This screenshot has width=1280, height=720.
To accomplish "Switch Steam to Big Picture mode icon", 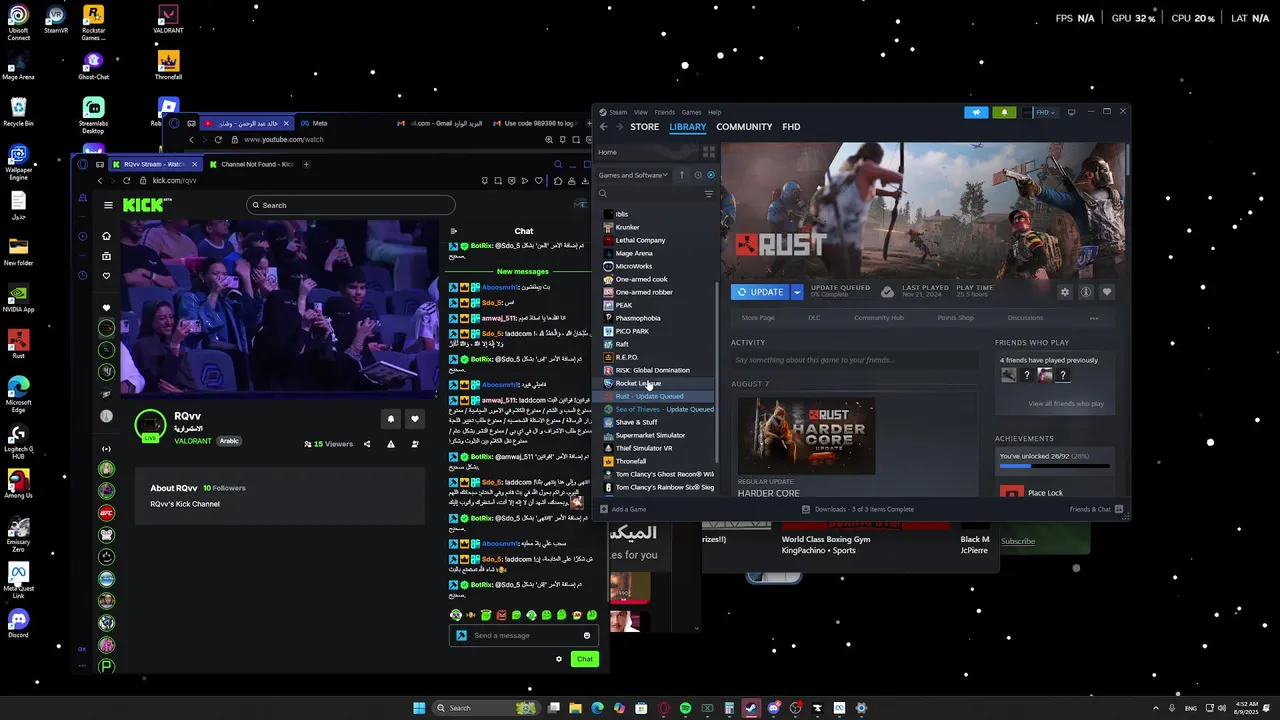I will point(1071,112).
